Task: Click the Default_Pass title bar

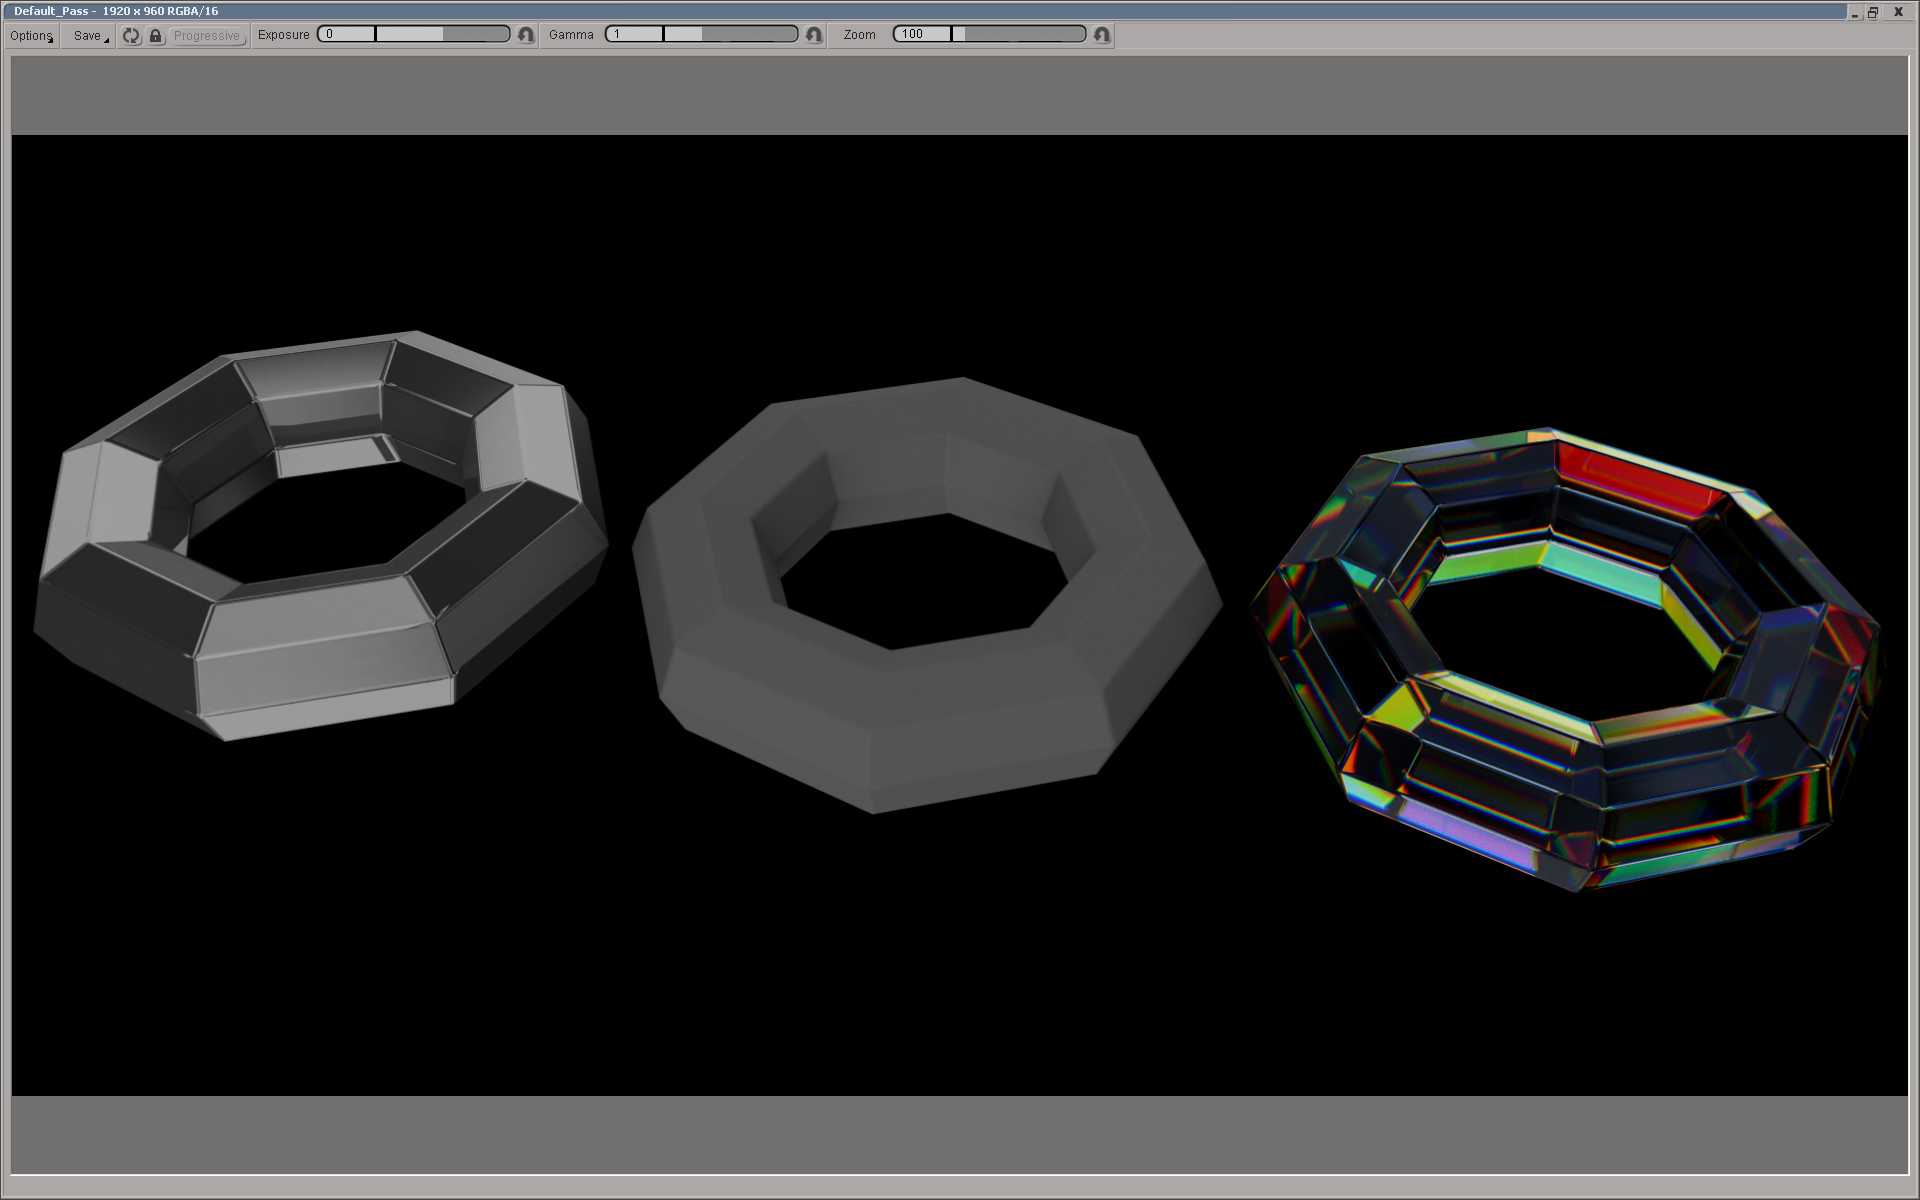Action: pyautogui.click(x=900, y=11)
